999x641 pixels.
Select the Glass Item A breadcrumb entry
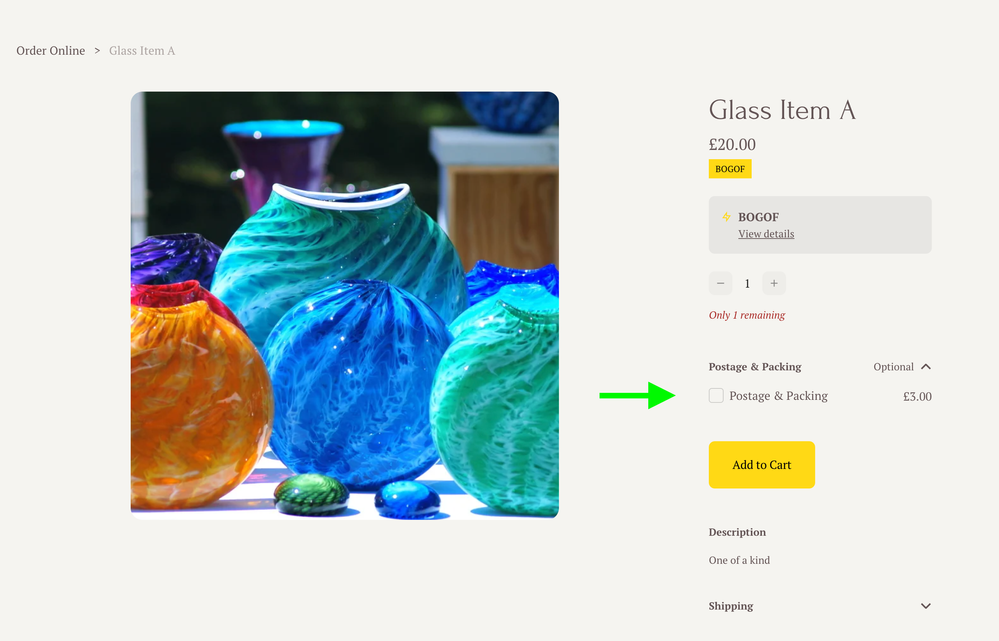tap(142, 51)
